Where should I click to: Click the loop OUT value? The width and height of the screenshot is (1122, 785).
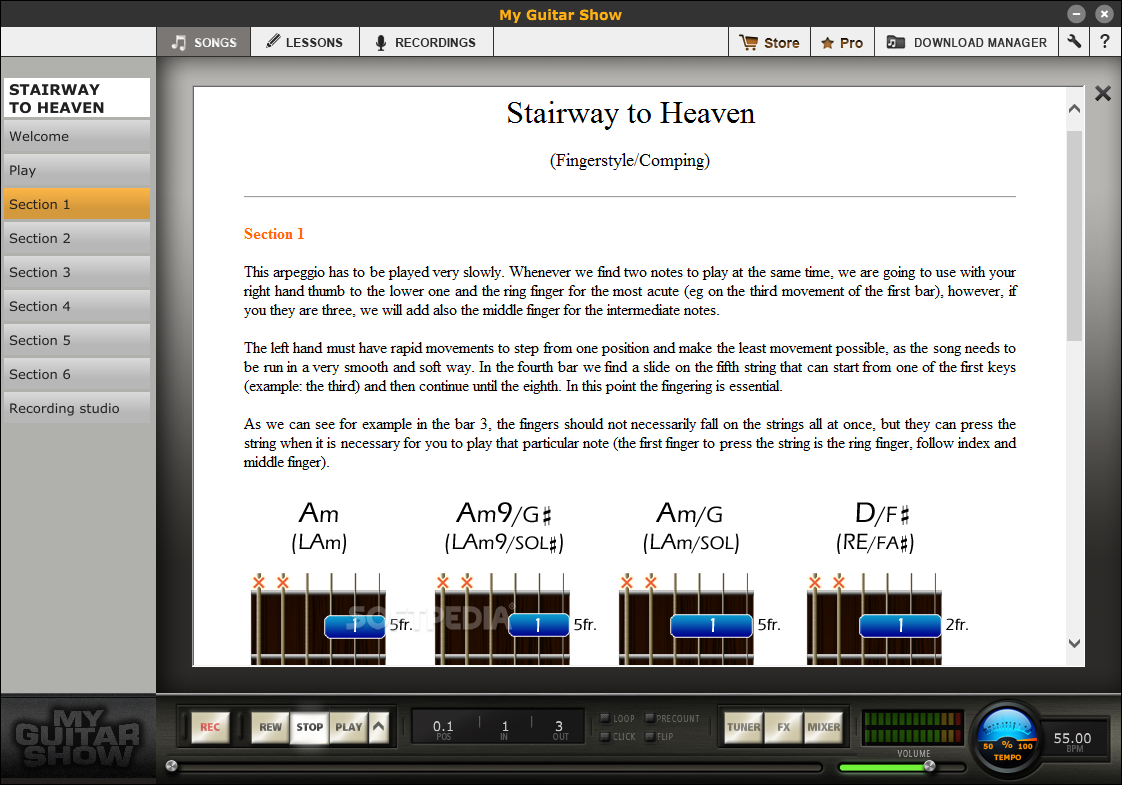(x=560, y=729)
